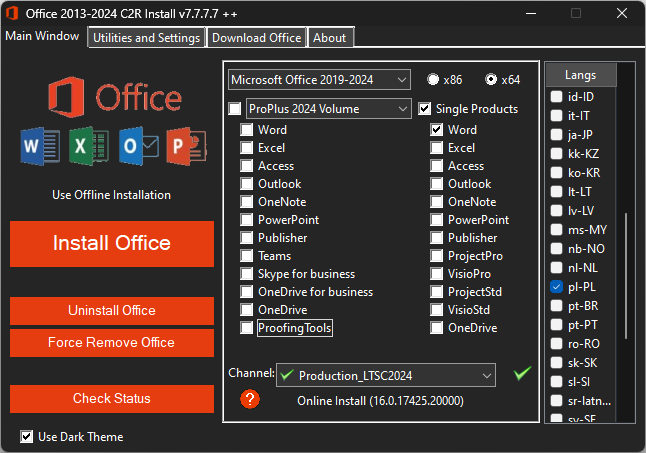This screenshot has width=646, height=453.
Task: Check left-column PowerPoint checkbox
Action: pyautogui.click(x=246, y=219)
